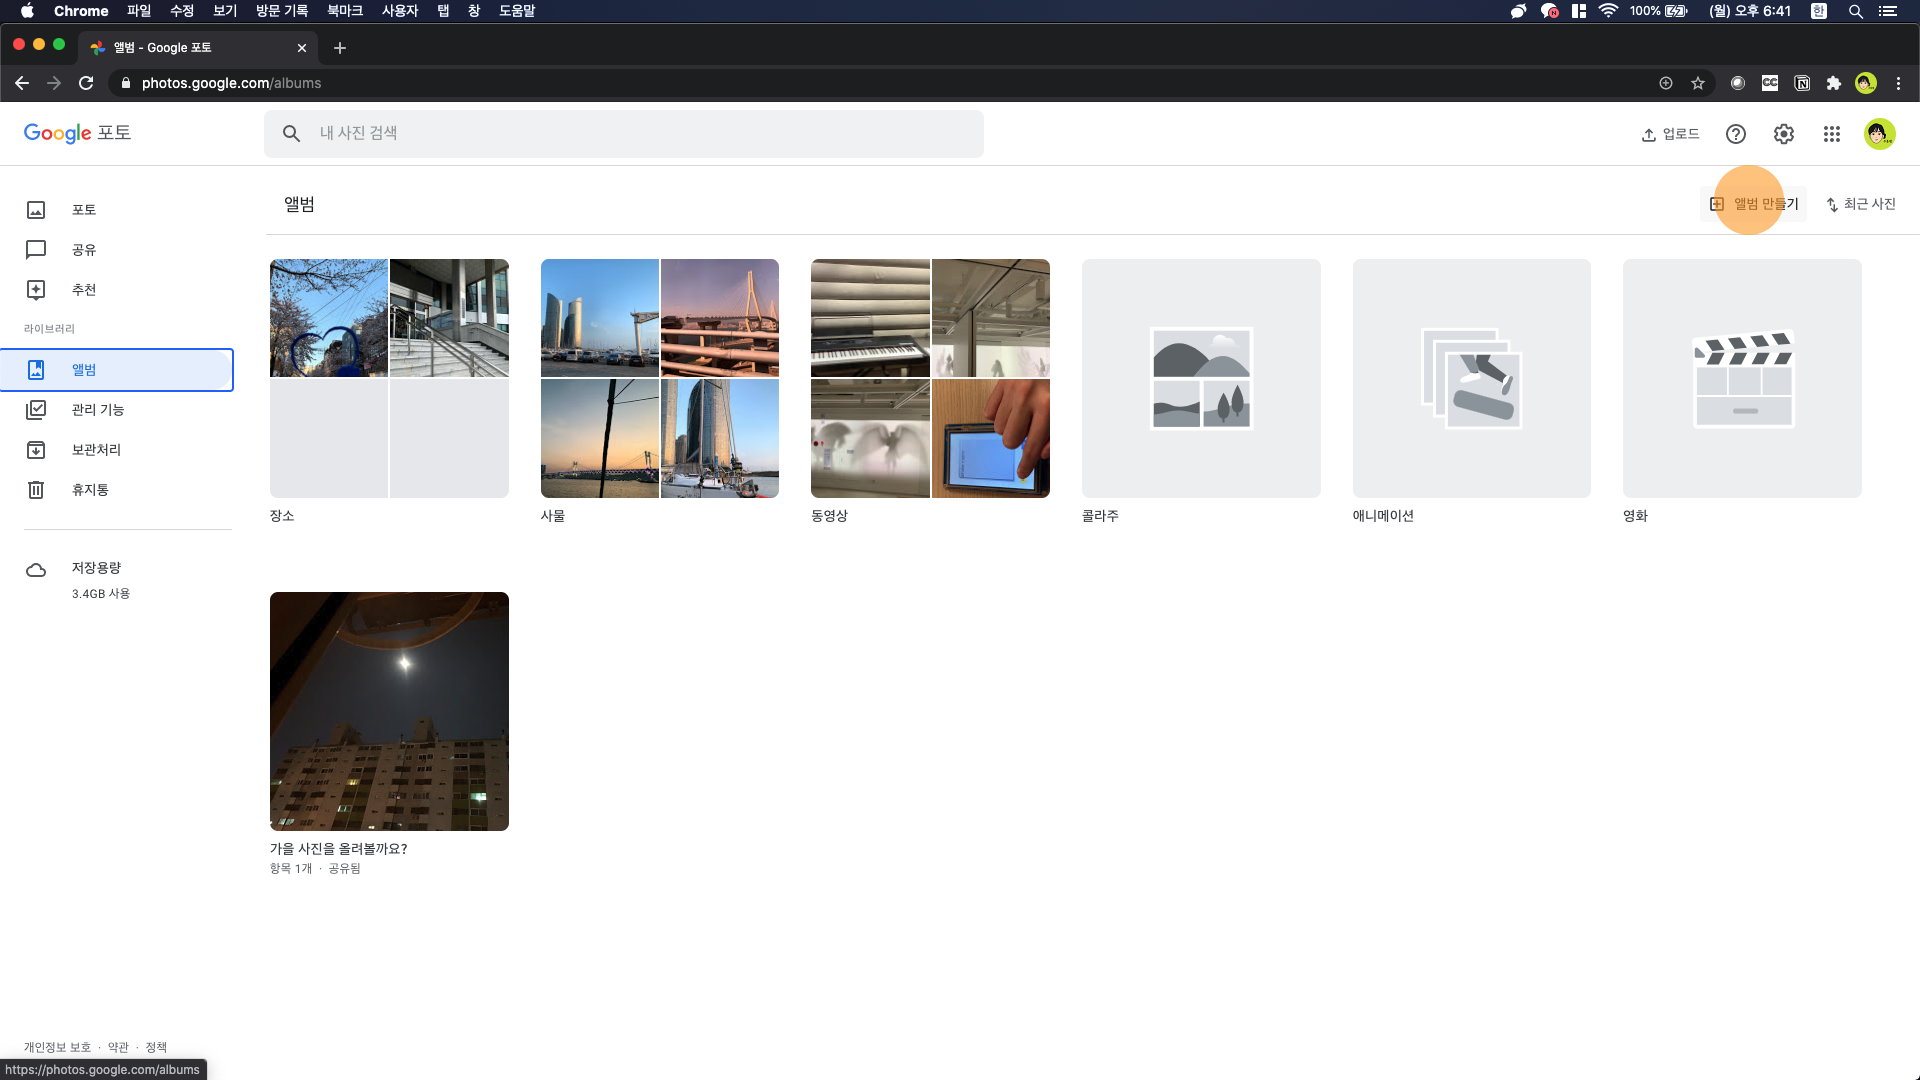Click the Upload (업로드) button
The height and width of the screenshot is (1080, 1920).
coord(1670,134)
